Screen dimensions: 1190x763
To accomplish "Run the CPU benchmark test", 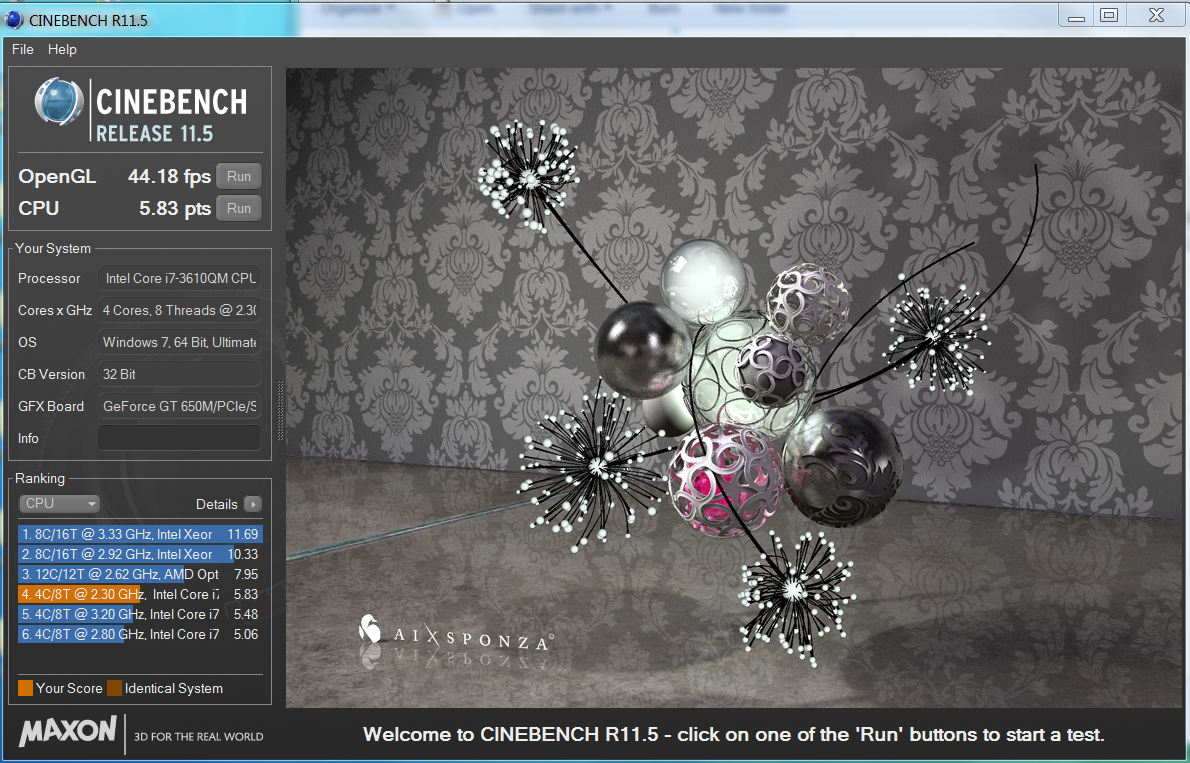I will (x=239, y=208).
